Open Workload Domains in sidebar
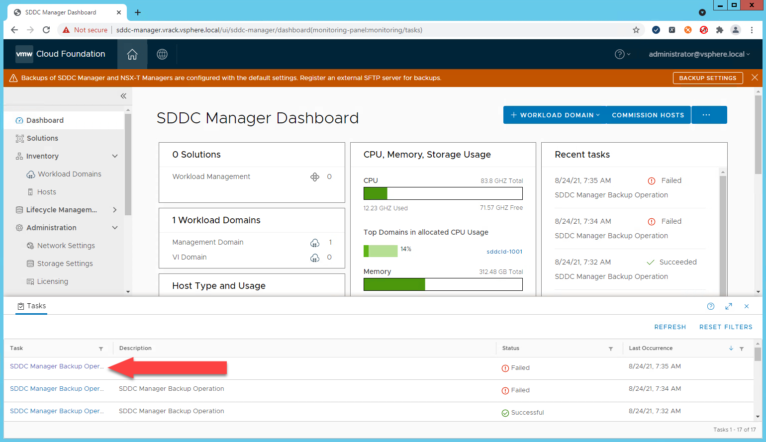This screenshot has height=442, width=766. 69,174
